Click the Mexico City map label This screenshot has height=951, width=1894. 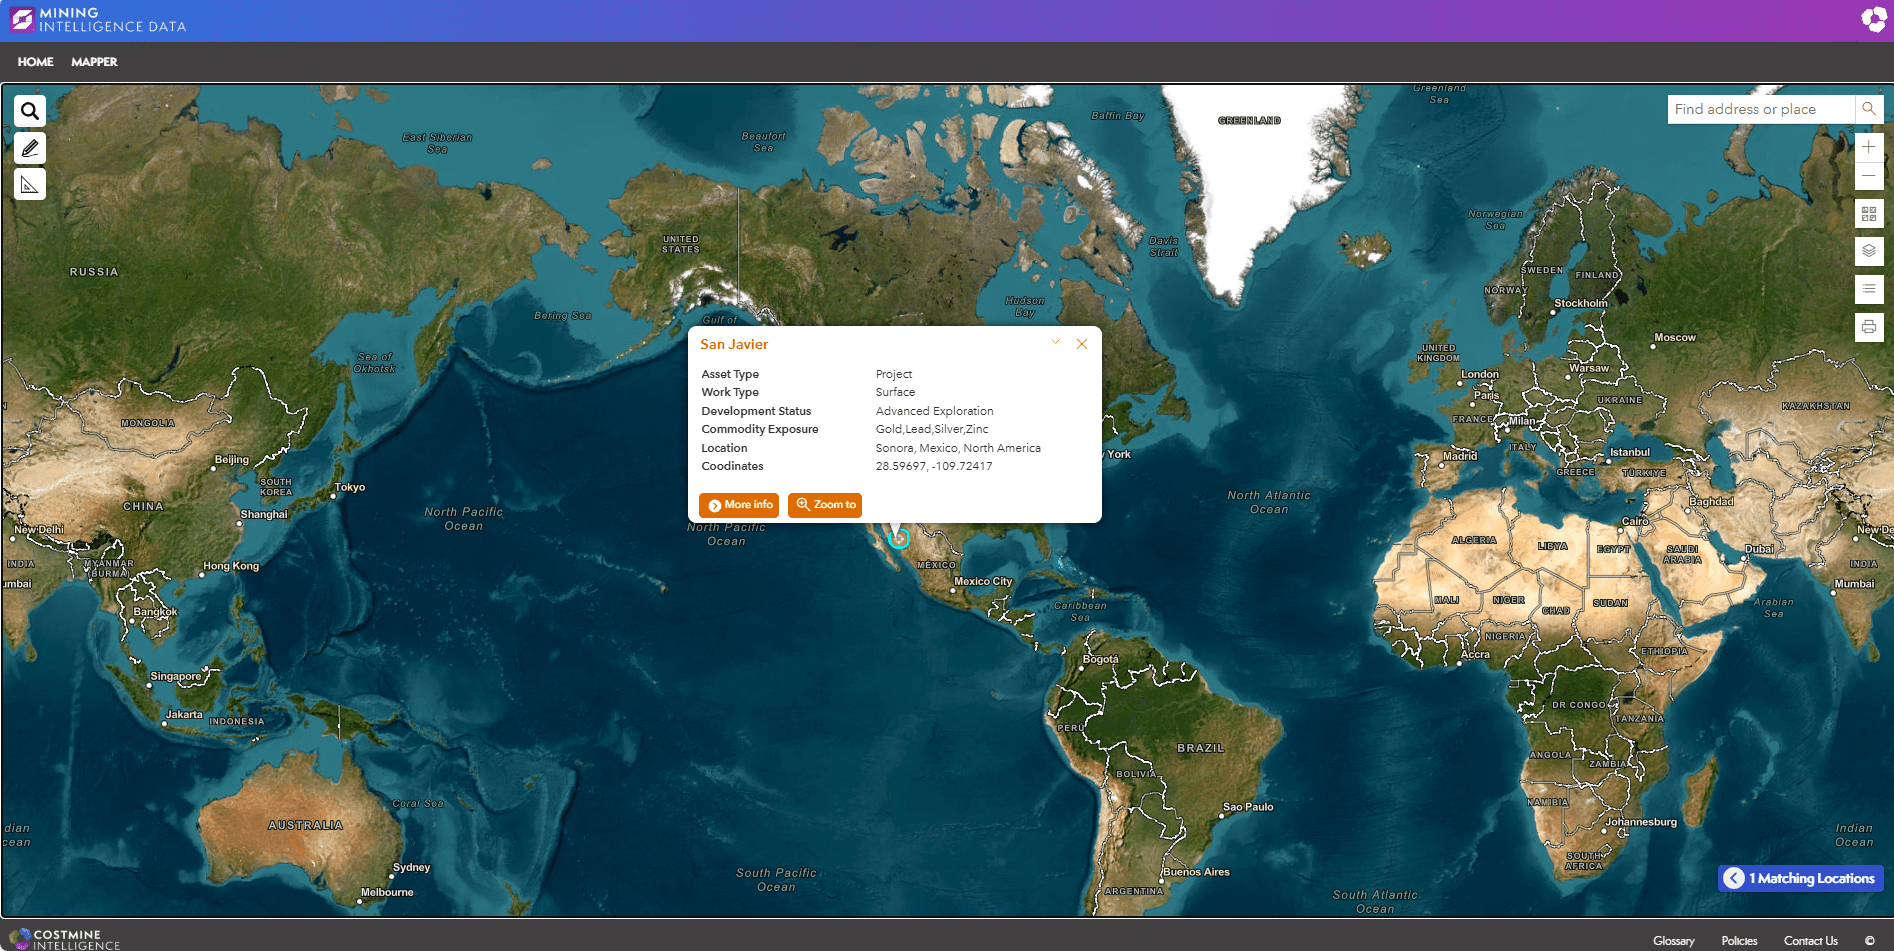[x=983, y=581]
